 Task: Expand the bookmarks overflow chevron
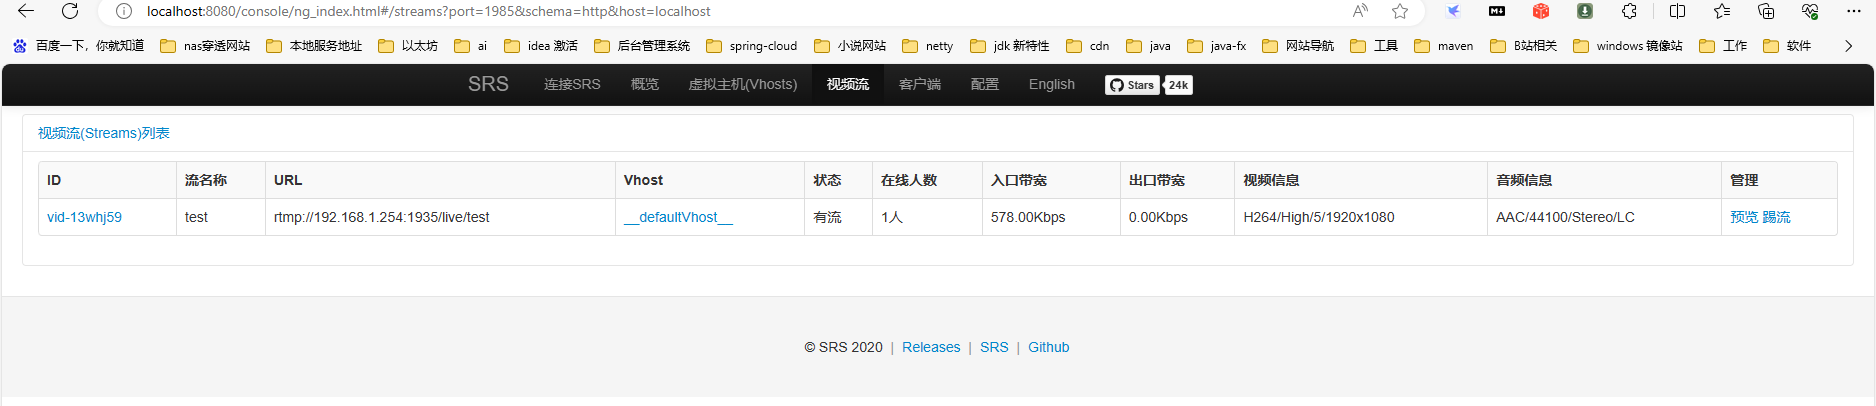(1848, 46)
